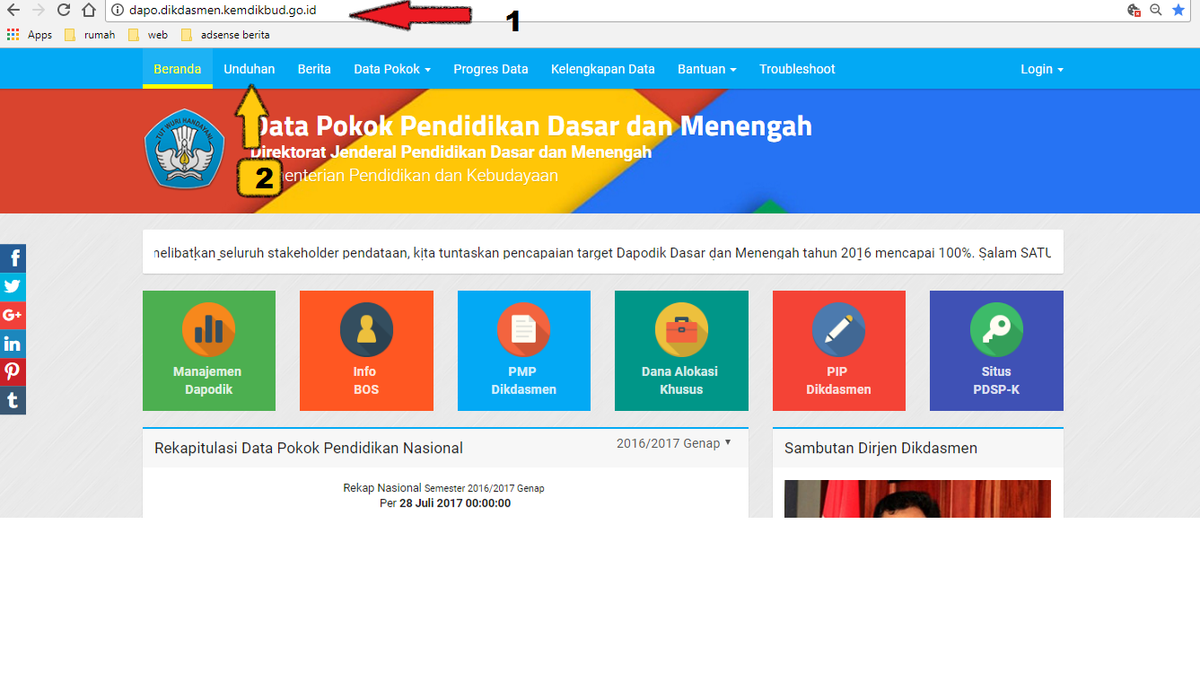The width and height of the screenshot is (1200, 689).
Task: Click the 'Data Pokok Pendidikan Dasar dan Menengah' title
Action: point(533,126)
